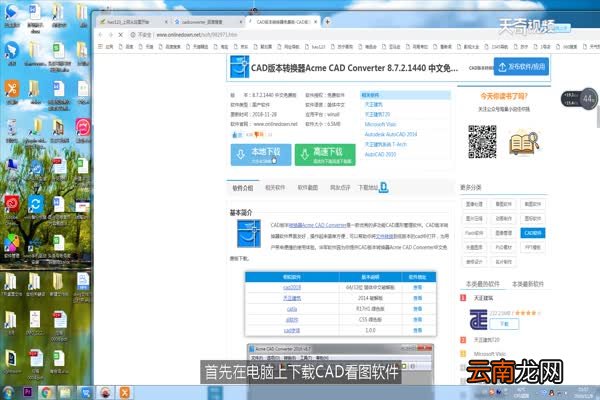Open Autodesk AutoCAD 2014 related link

coord(391,134)
